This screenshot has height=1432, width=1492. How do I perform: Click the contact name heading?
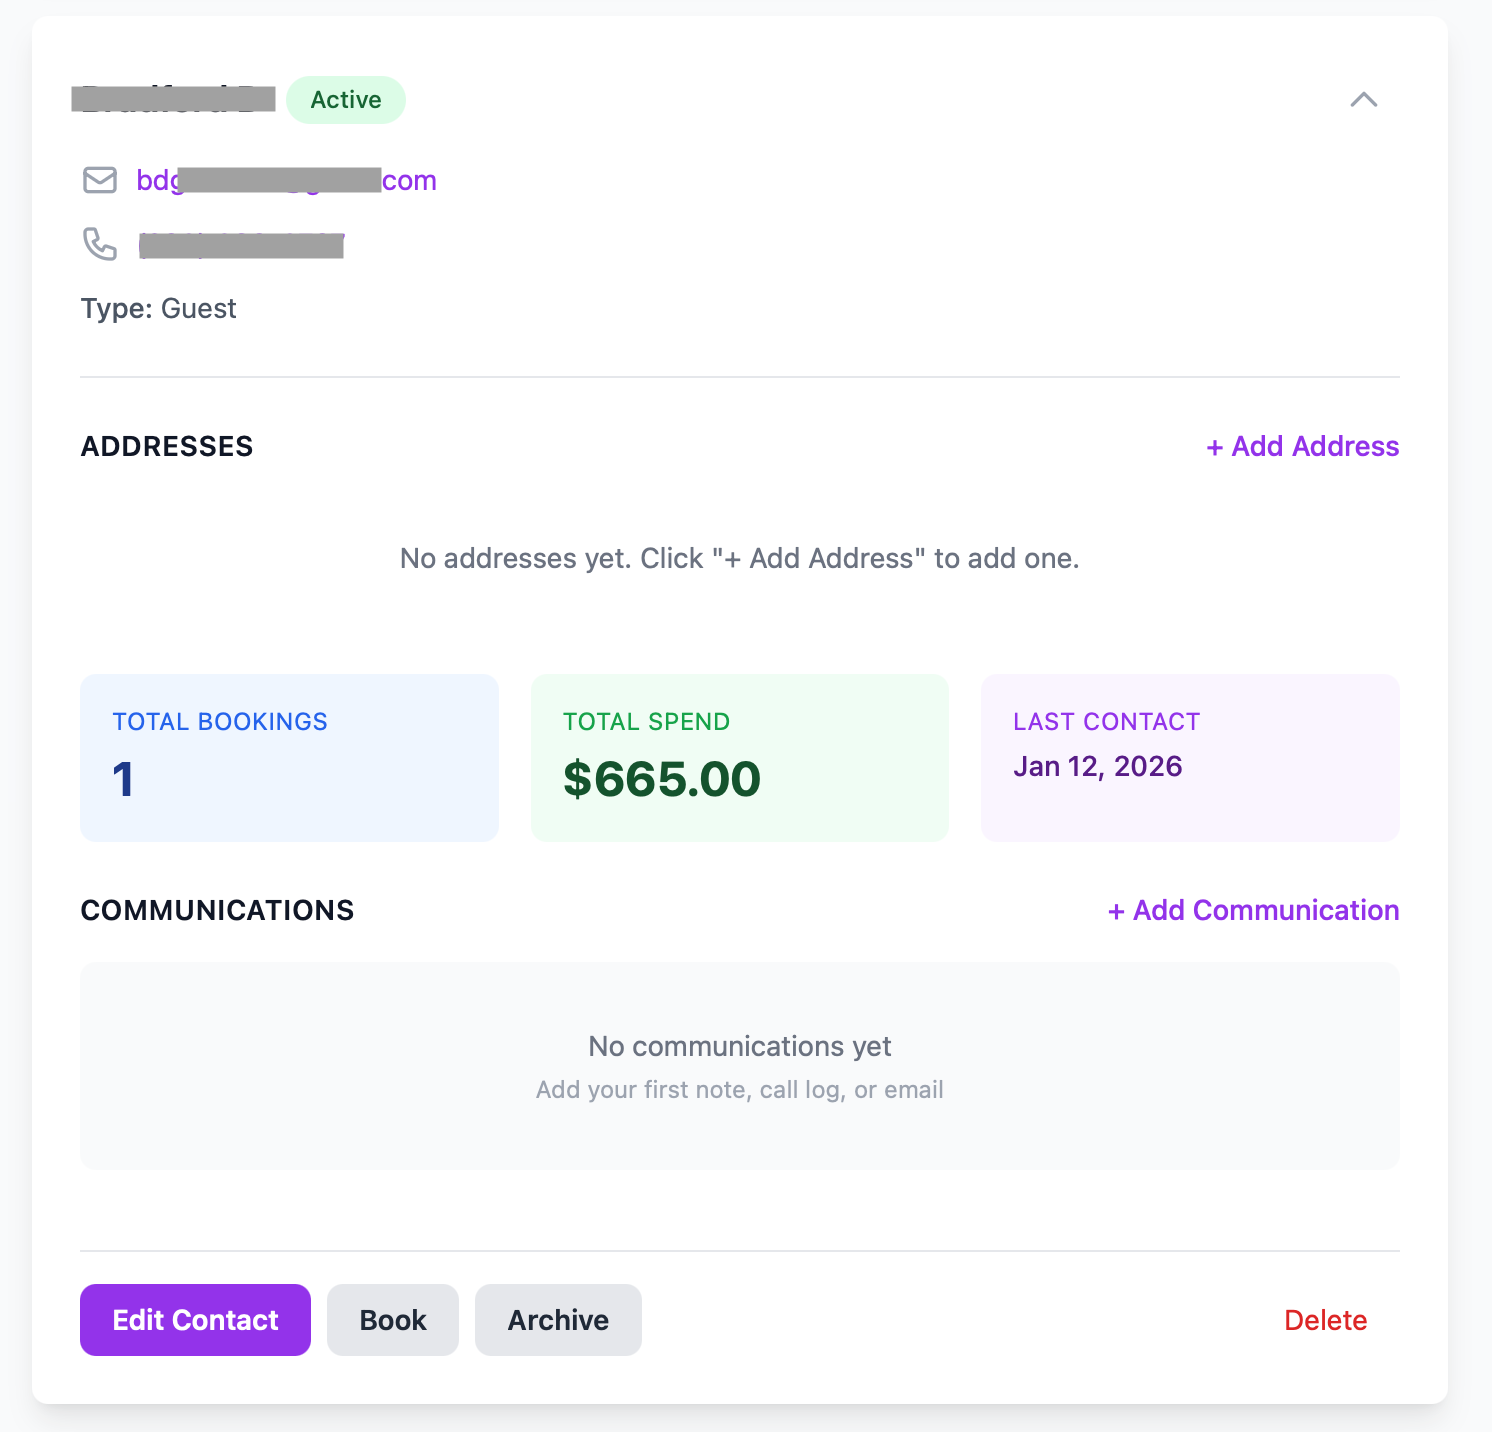pos(175,100)
